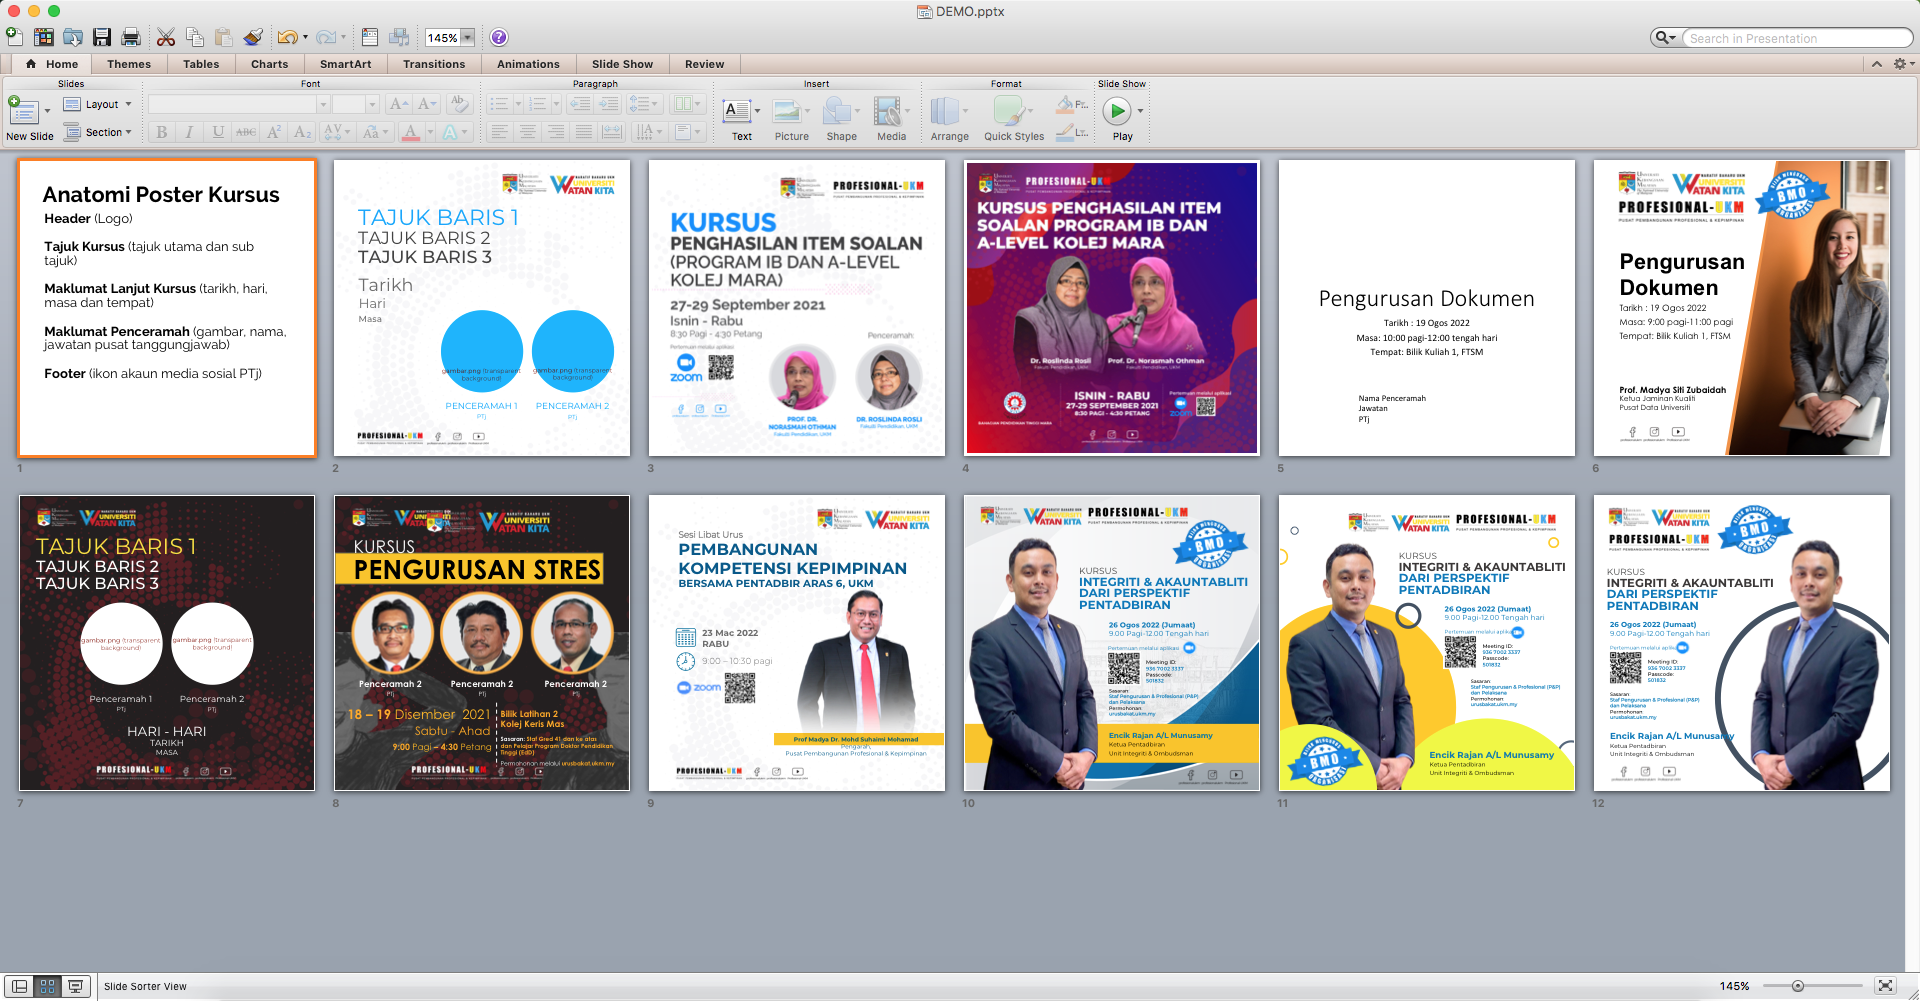Toggle bold text formatting
Screen dimensions: 1920x1001
click(x=161, y=131)
